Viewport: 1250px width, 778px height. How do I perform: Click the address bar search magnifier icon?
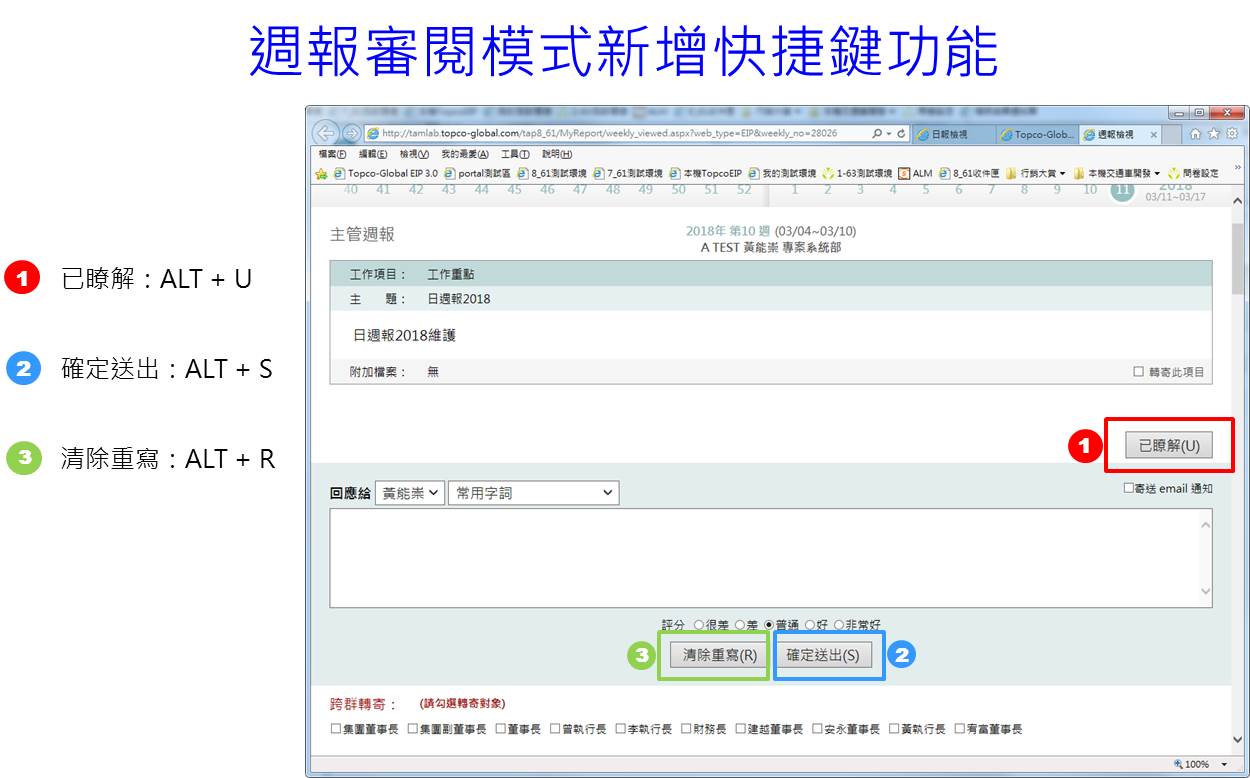point(877,134)
